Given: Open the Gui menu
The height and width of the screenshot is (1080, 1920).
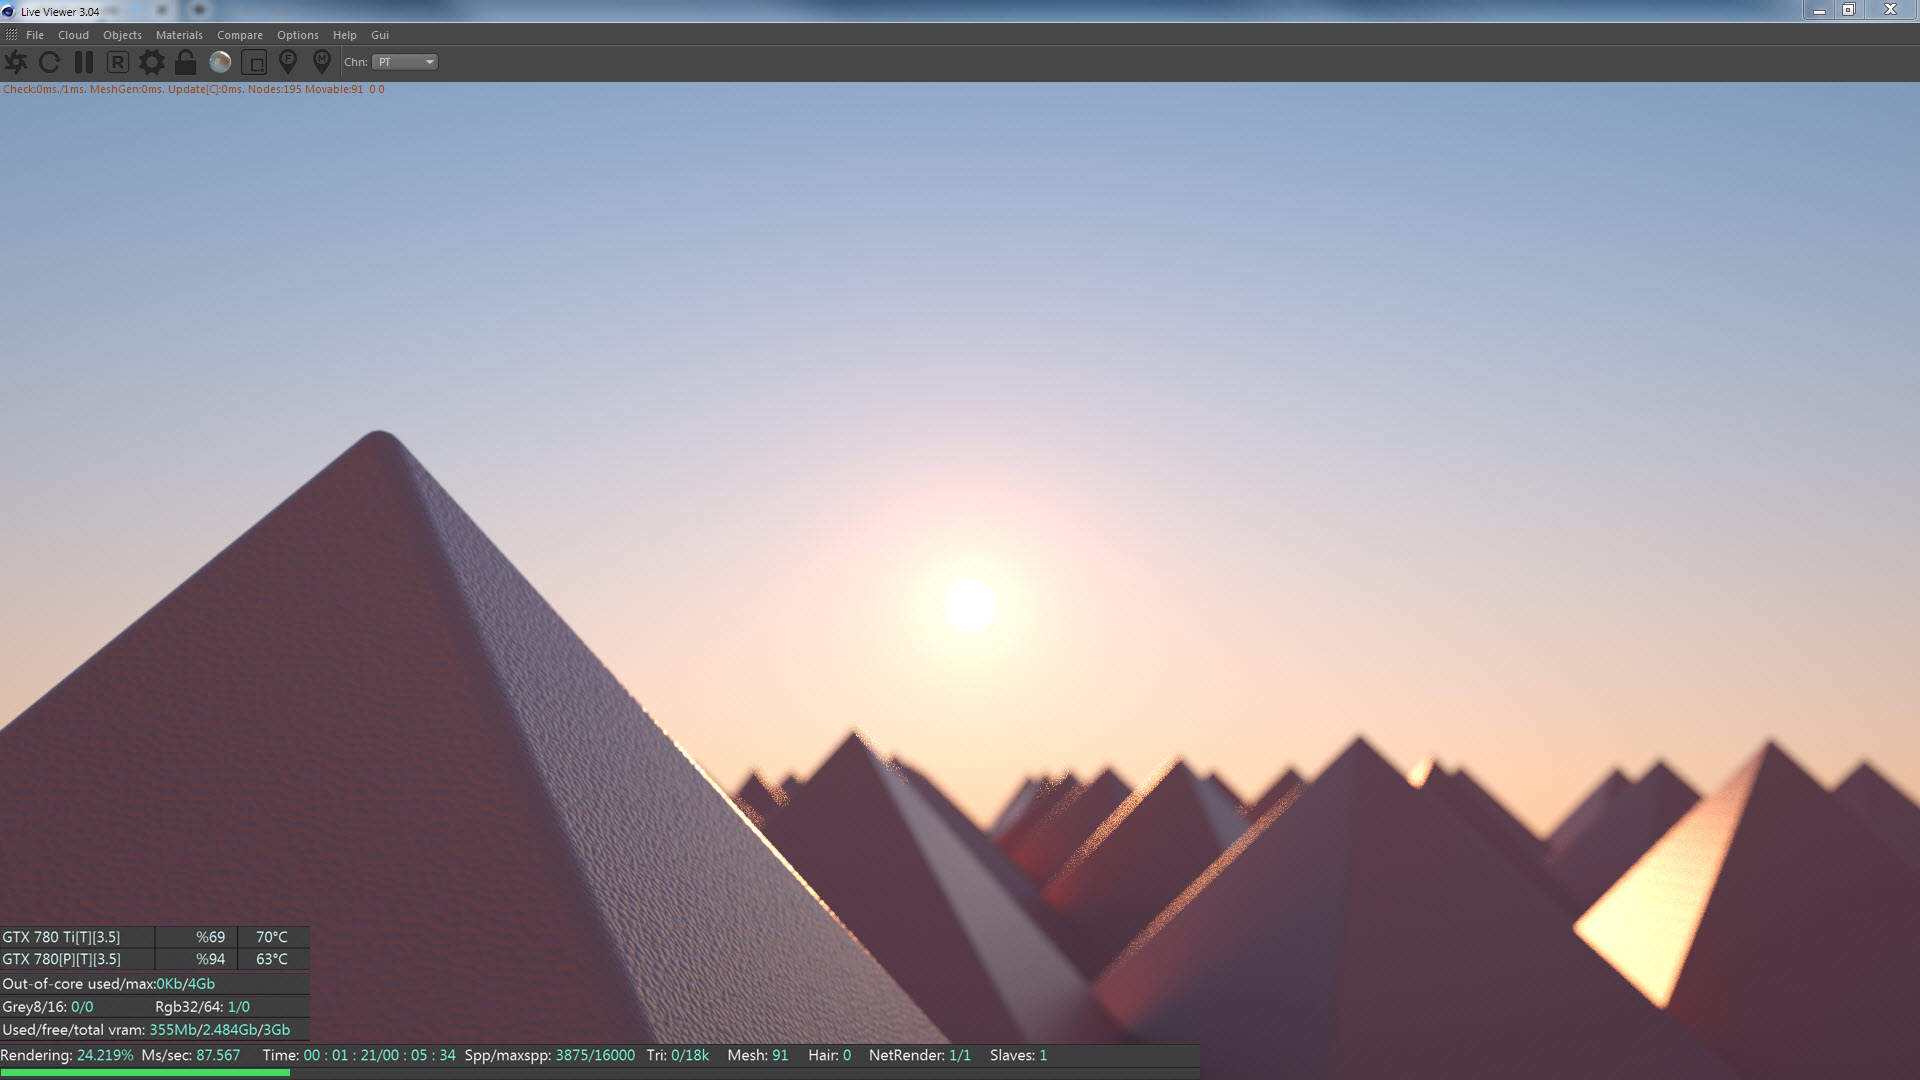Looking at the screenshot, I should (x=380, y=35).
